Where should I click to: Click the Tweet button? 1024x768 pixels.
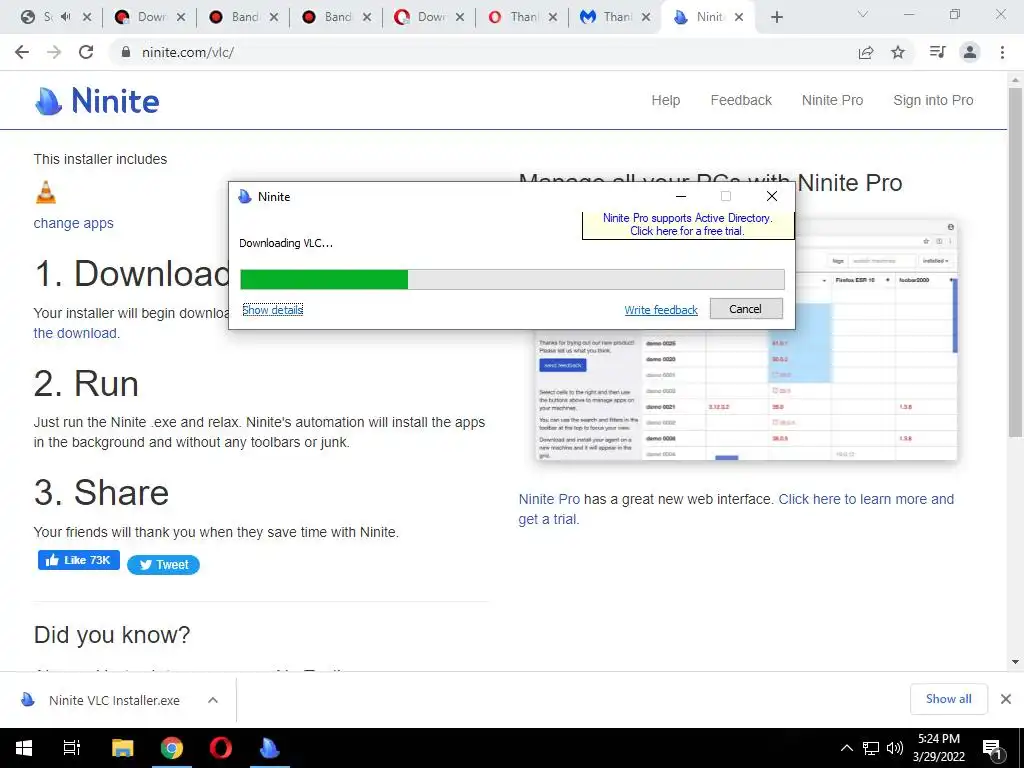[x=163, y=565]
